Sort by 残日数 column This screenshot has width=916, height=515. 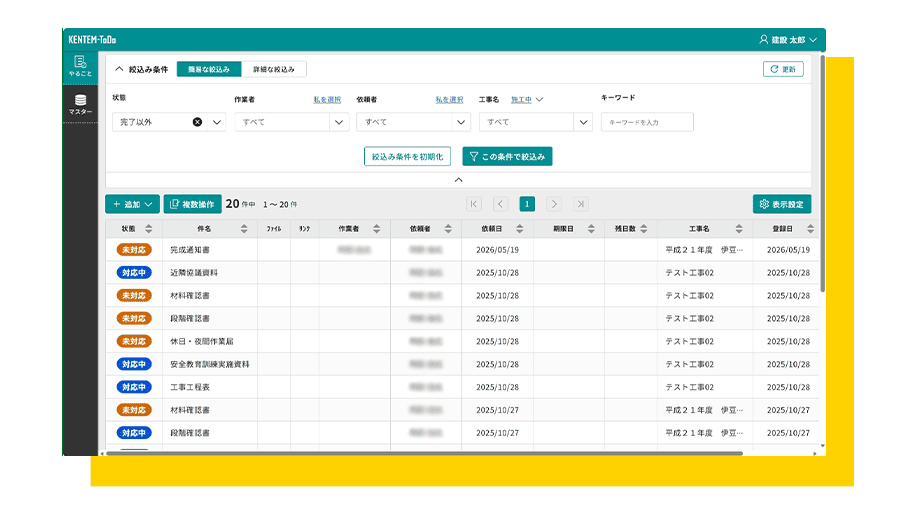click(644, 229)
